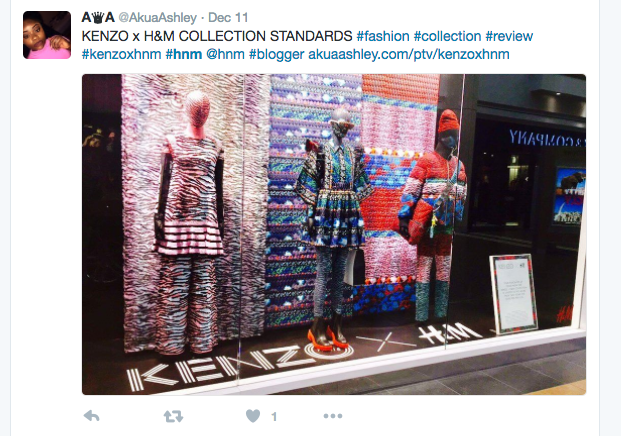Open the #collection hashtag
This screenshot has height=436, width=621.
448,36
